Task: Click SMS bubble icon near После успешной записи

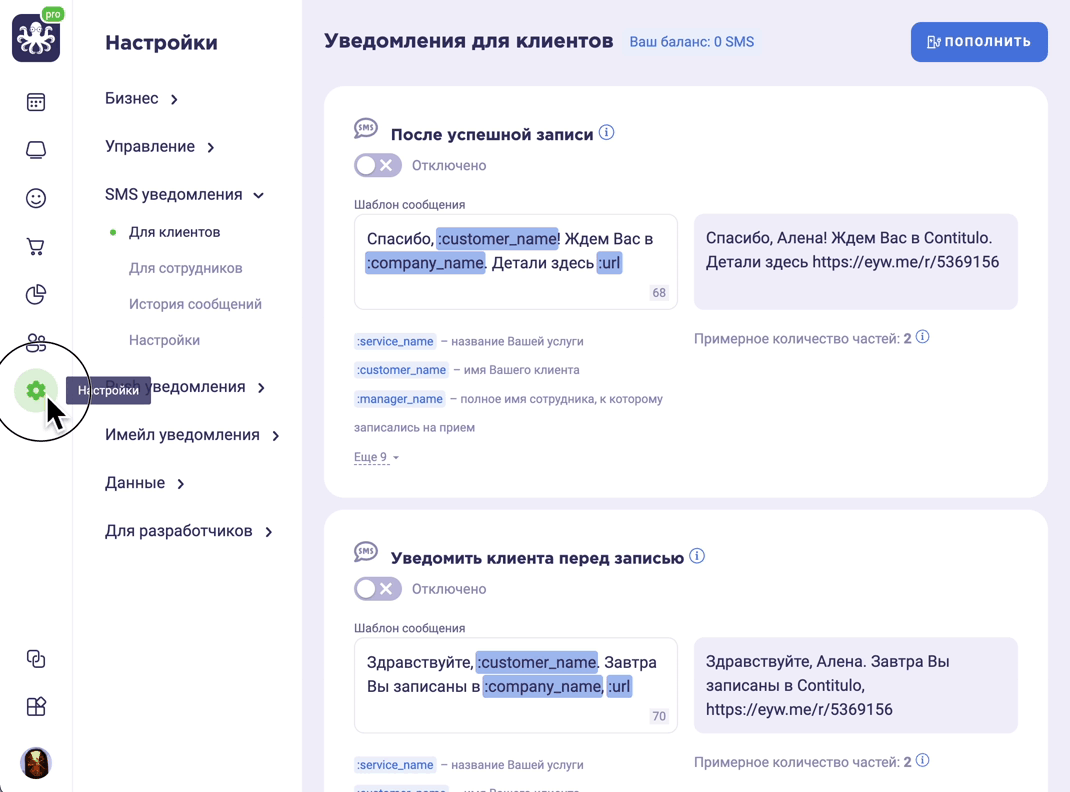Action: (366, 128)
